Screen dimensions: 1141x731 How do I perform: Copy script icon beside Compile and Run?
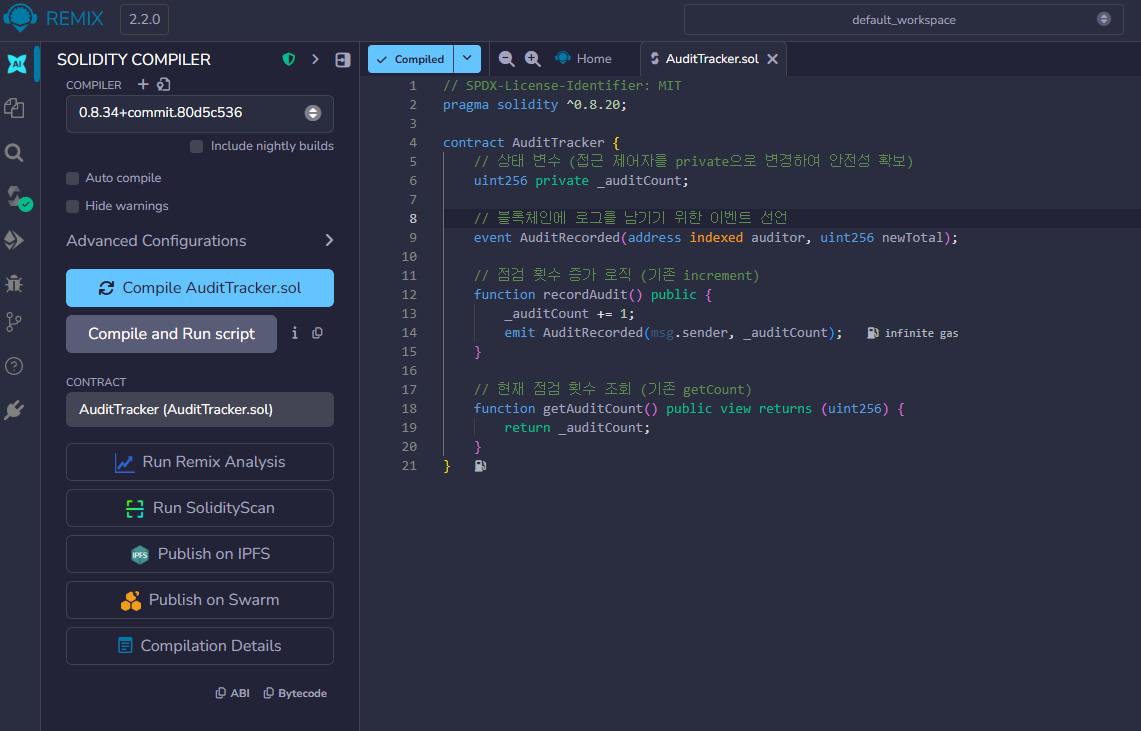coord(317,333)
